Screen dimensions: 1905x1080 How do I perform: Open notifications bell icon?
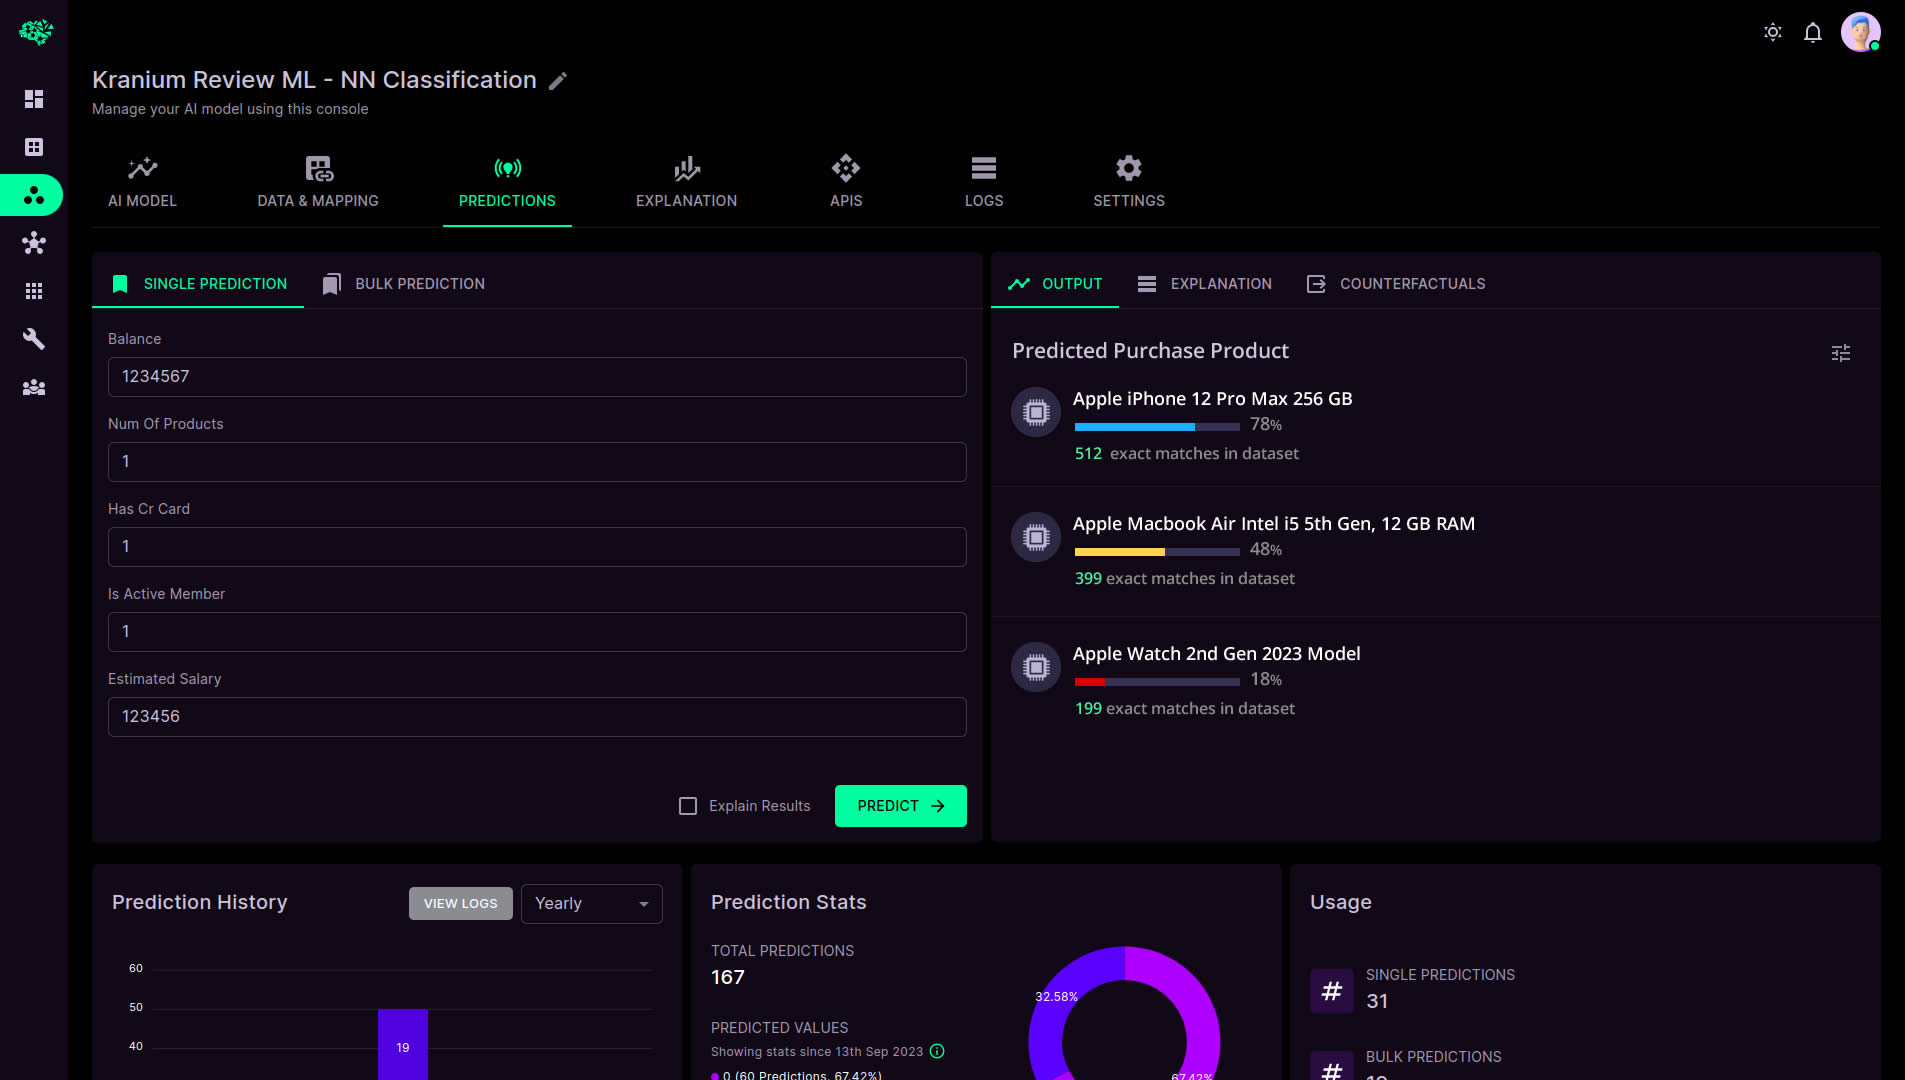pyautogui.click(x=1813, y=32)
